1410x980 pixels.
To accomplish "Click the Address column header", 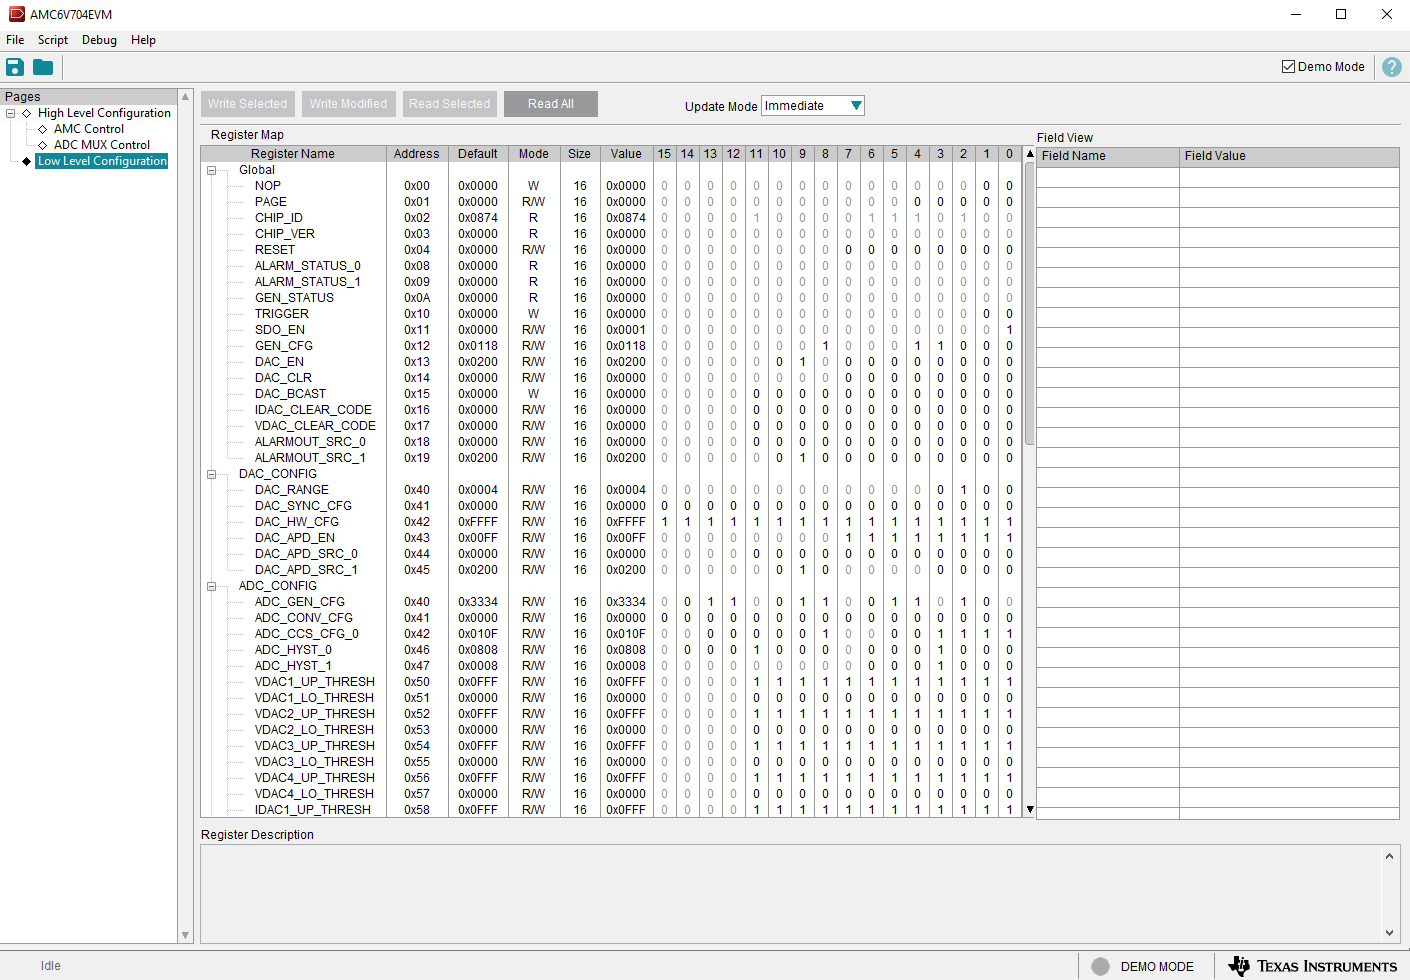I will (417, 154).
